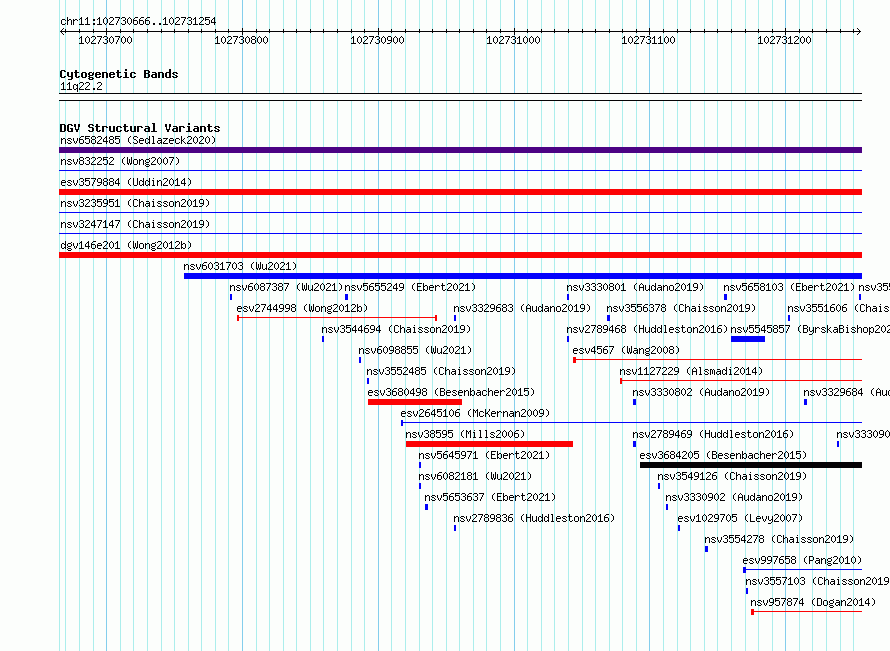
Task: Open the nsv2789836 (Huddleston2016) label
Action: 534,518
